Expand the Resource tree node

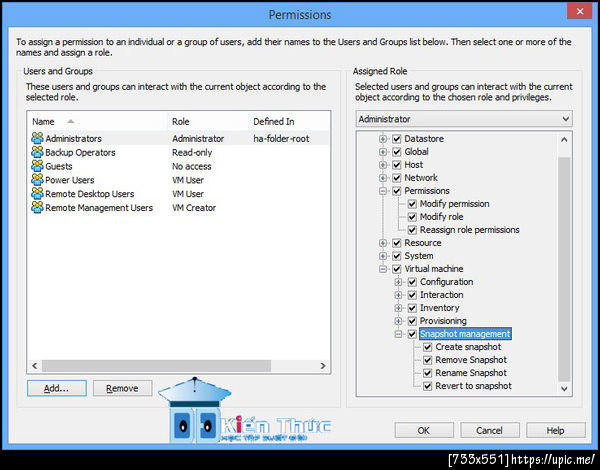pos(383,243)
